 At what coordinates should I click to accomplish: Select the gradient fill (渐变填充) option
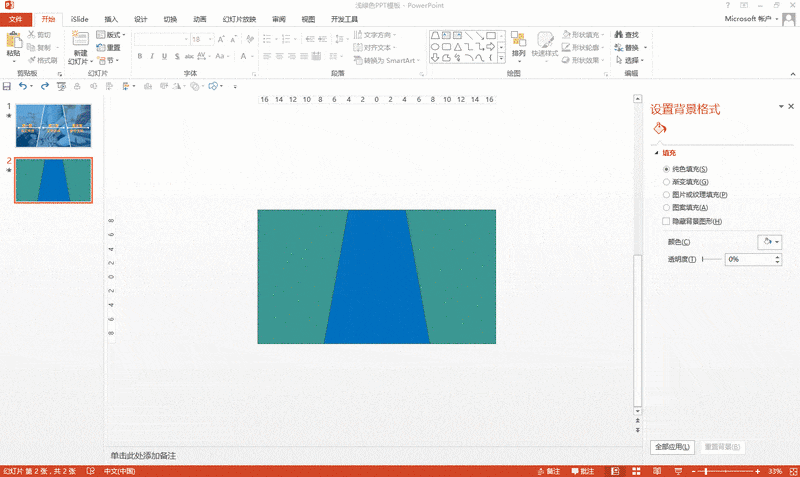tap(667, 182)
